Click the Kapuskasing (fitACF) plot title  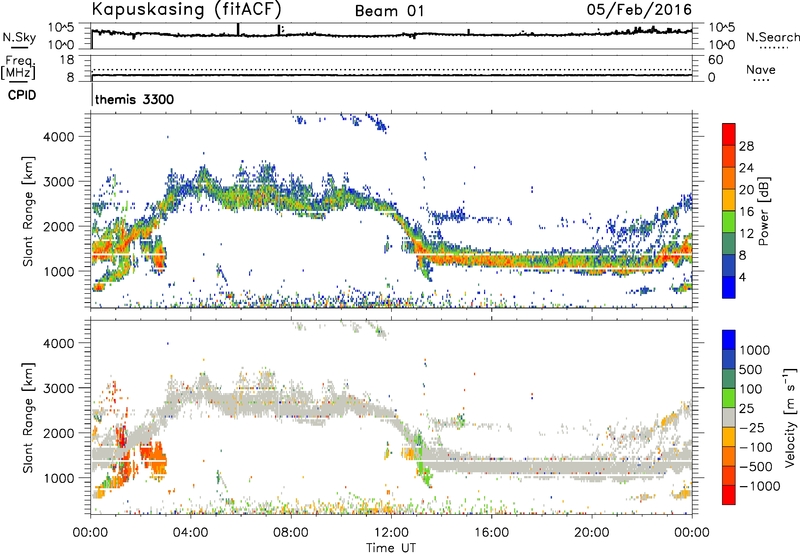point(186,9)
